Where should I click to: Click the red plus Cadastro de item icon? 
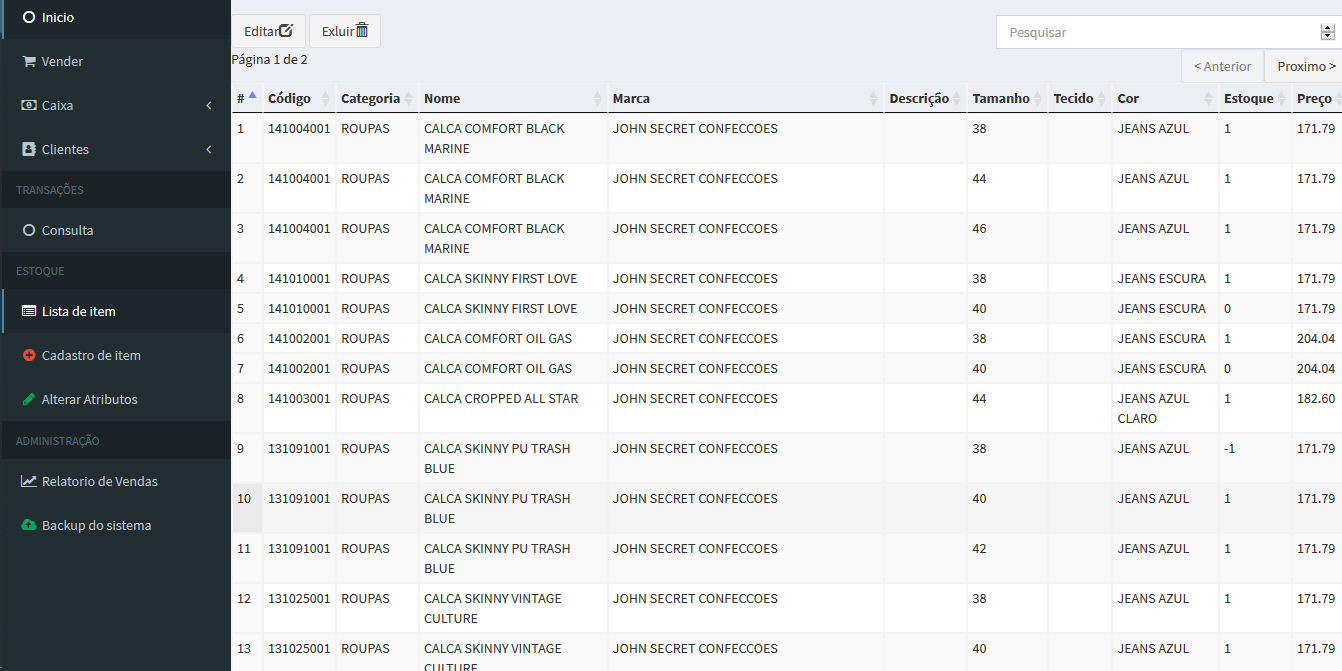(28, 355)
